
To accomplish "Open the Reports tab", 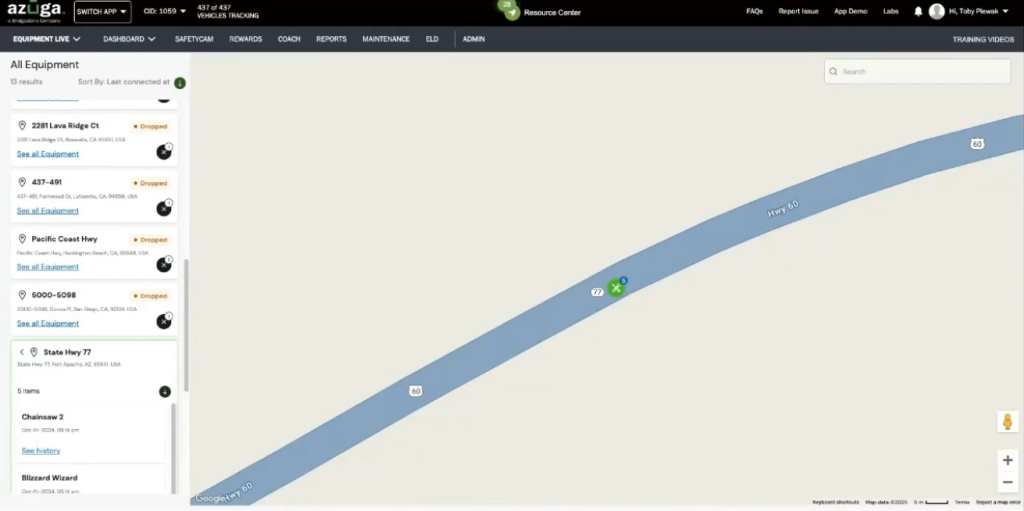I will (x=331, y=39).
